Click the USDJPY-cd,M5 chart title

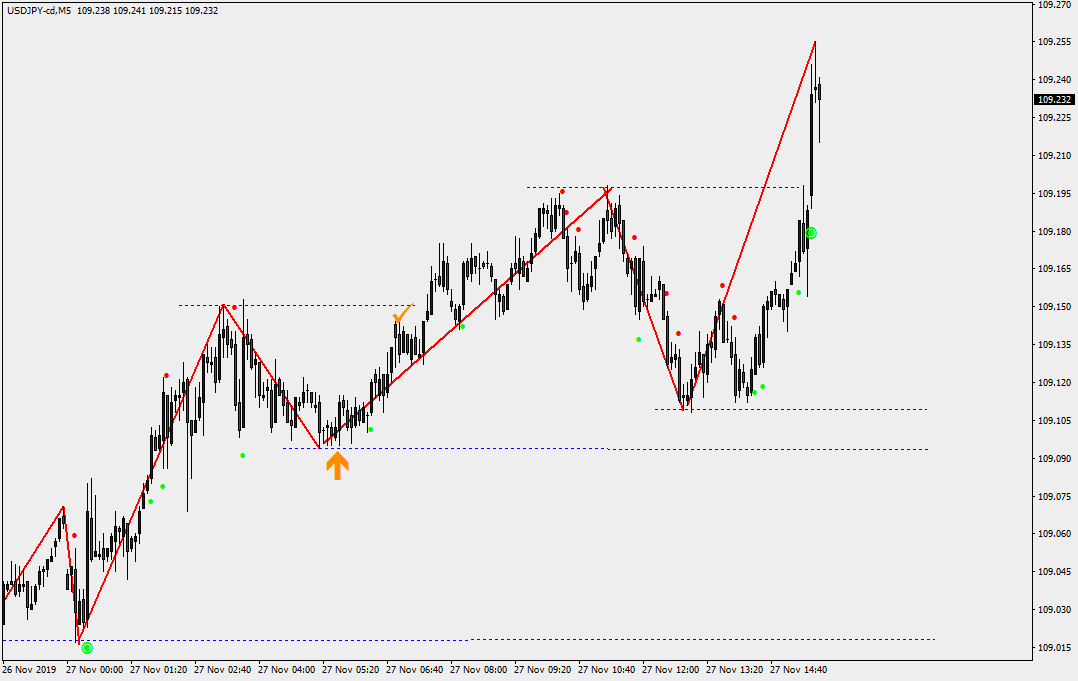coord(38,11)
